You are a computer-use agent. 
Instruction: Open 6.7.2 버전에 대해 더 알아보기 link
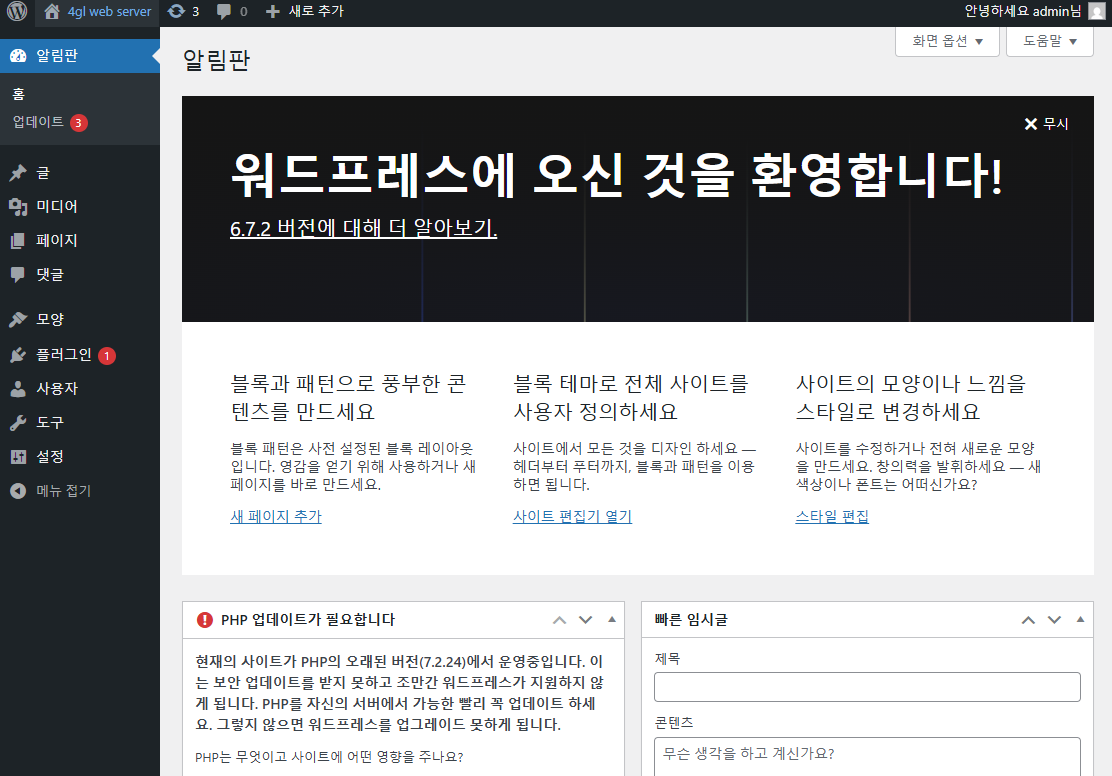[x=363, y=228]
